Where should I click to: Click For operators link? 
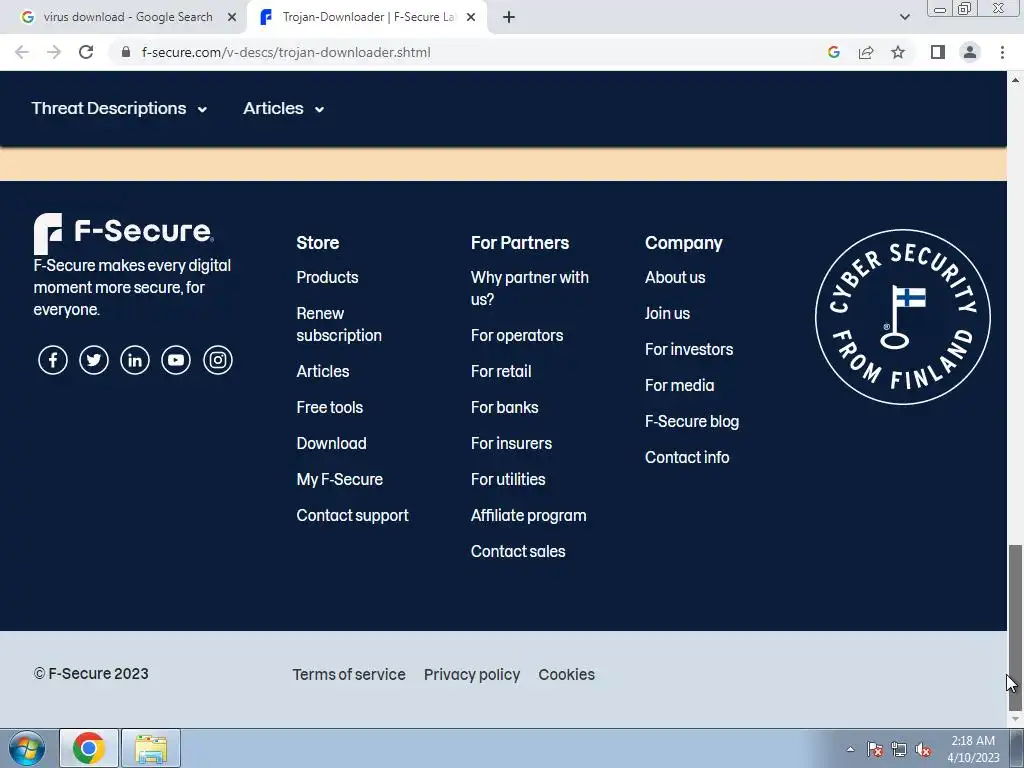coord(517,336)
